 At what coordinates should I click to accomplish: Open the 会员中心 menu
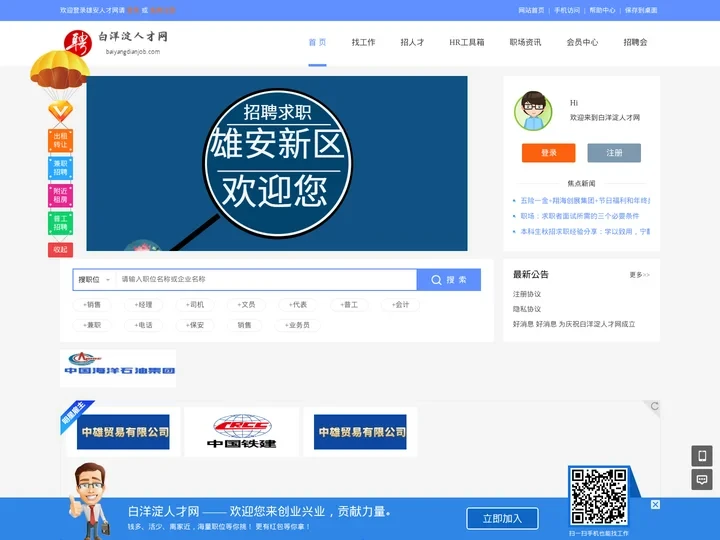point(582,42)
